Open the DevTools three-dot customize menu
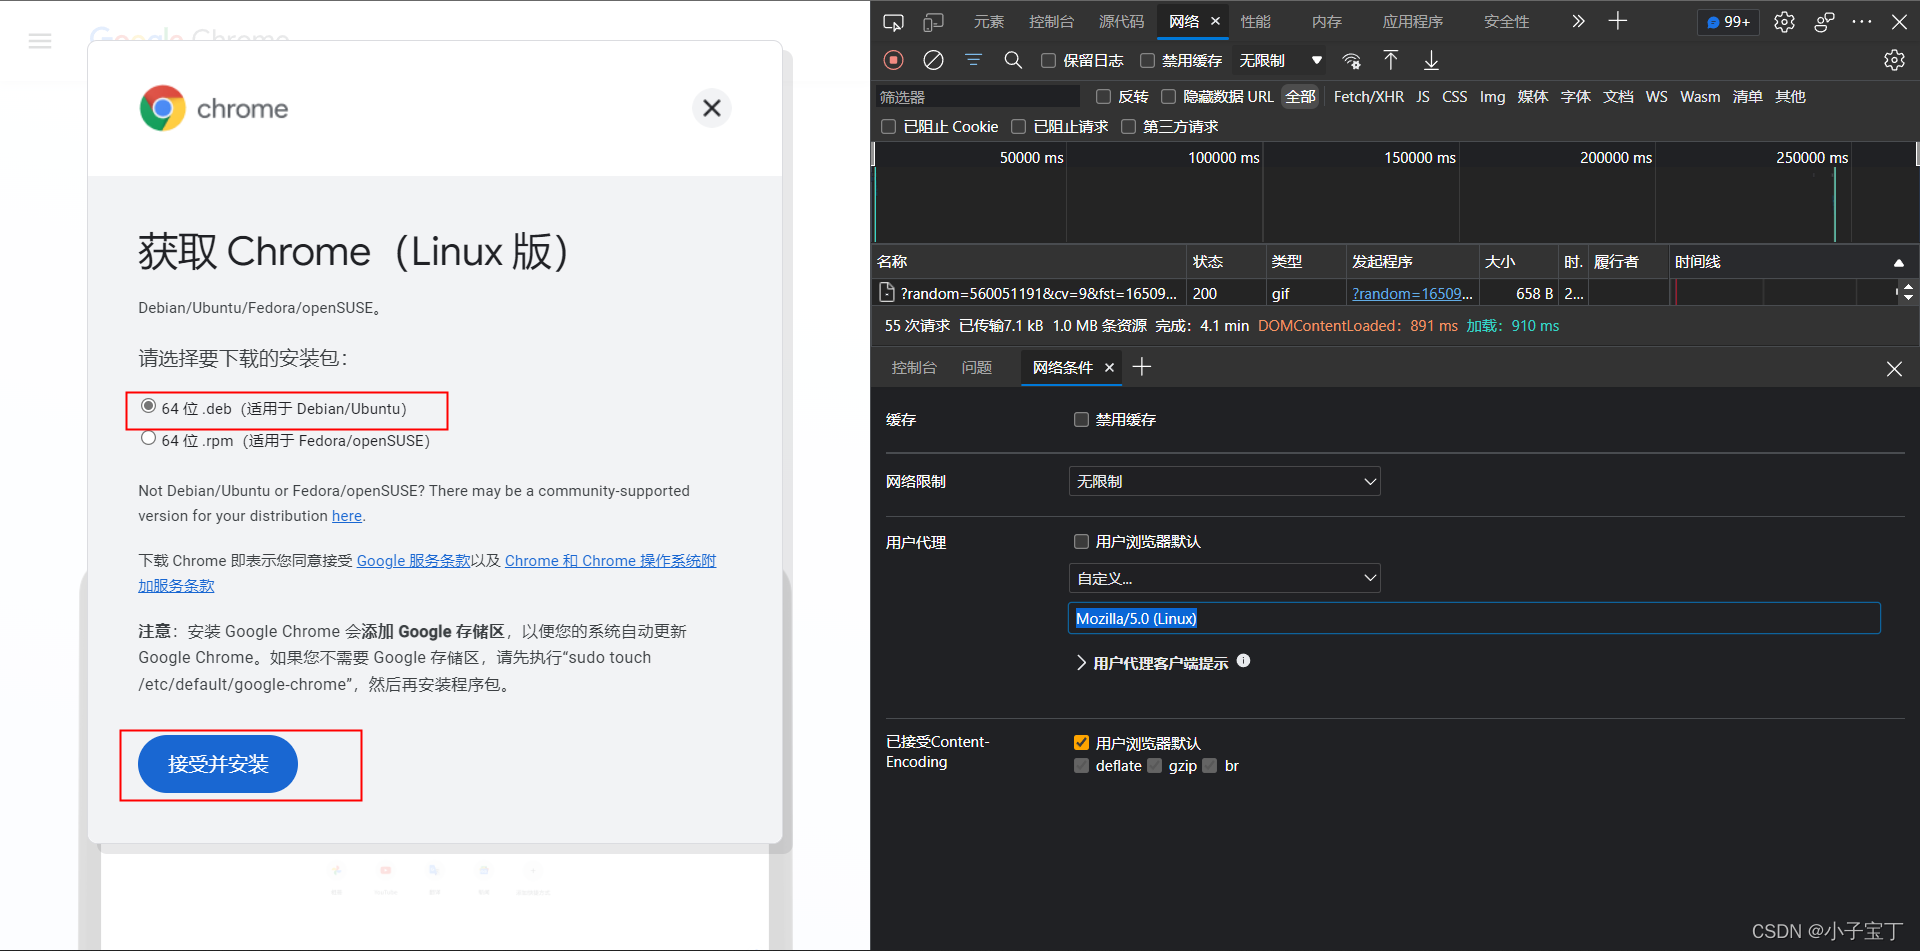The width and height of the screenshot is (1920, 951). tap(1862, 22)
